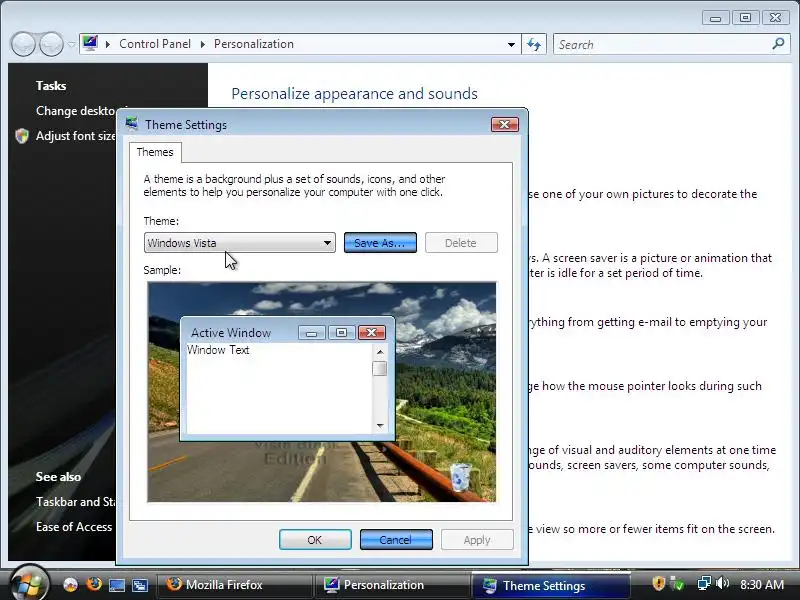Click the sample window scroll down arrow
This screenshot has width=800, height=600.
[x=380, y=426]
